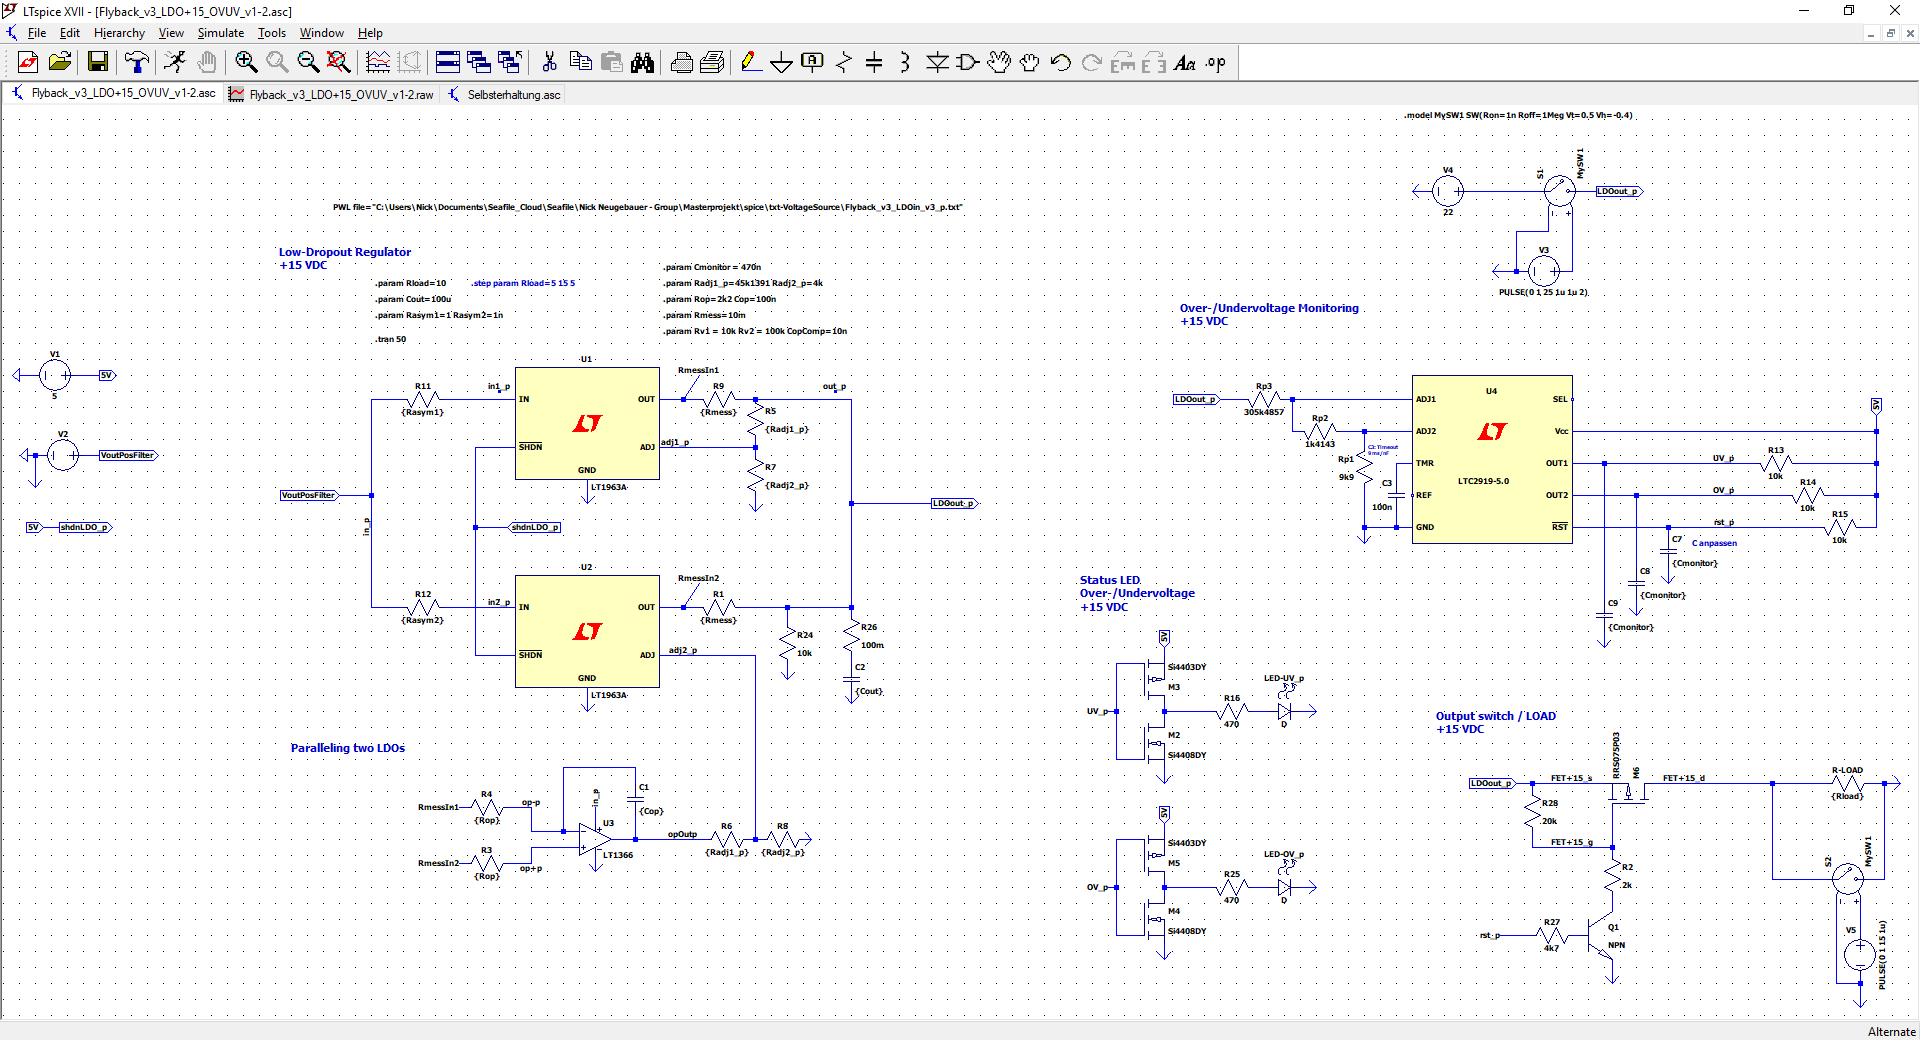Select the Label Net tool
Image resolution: width=1920 pixels, height=1040 pixels.
click(x=812, y=62)
